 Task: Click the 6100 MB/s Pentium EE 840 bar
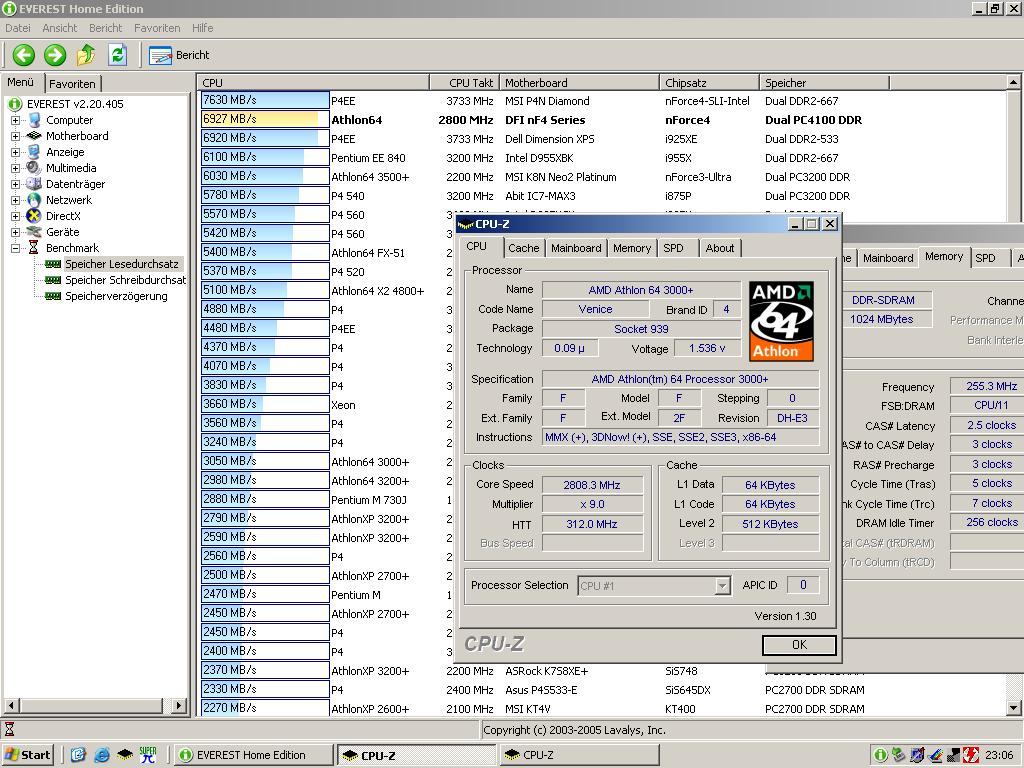[265, 157]
